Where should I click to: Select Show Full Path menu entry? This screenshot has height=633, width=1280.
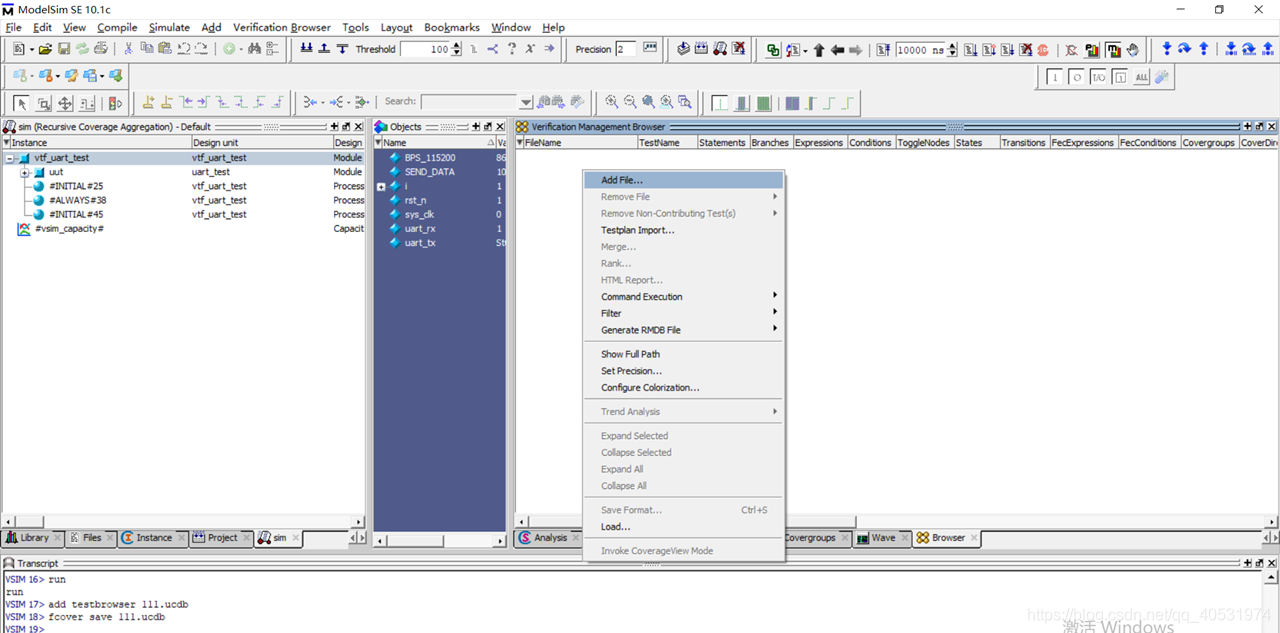683,354
